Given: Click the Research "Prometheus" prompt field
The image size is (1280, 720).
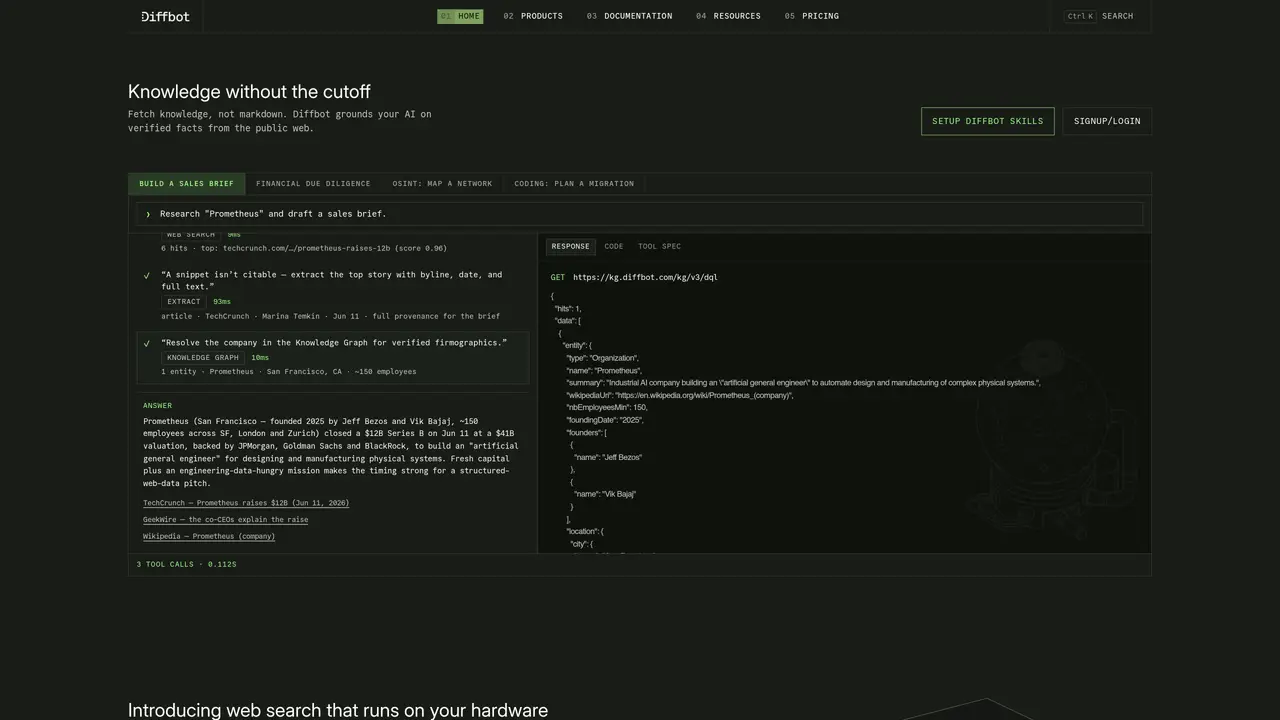Looking at the screenshot, I should (640, 214).
